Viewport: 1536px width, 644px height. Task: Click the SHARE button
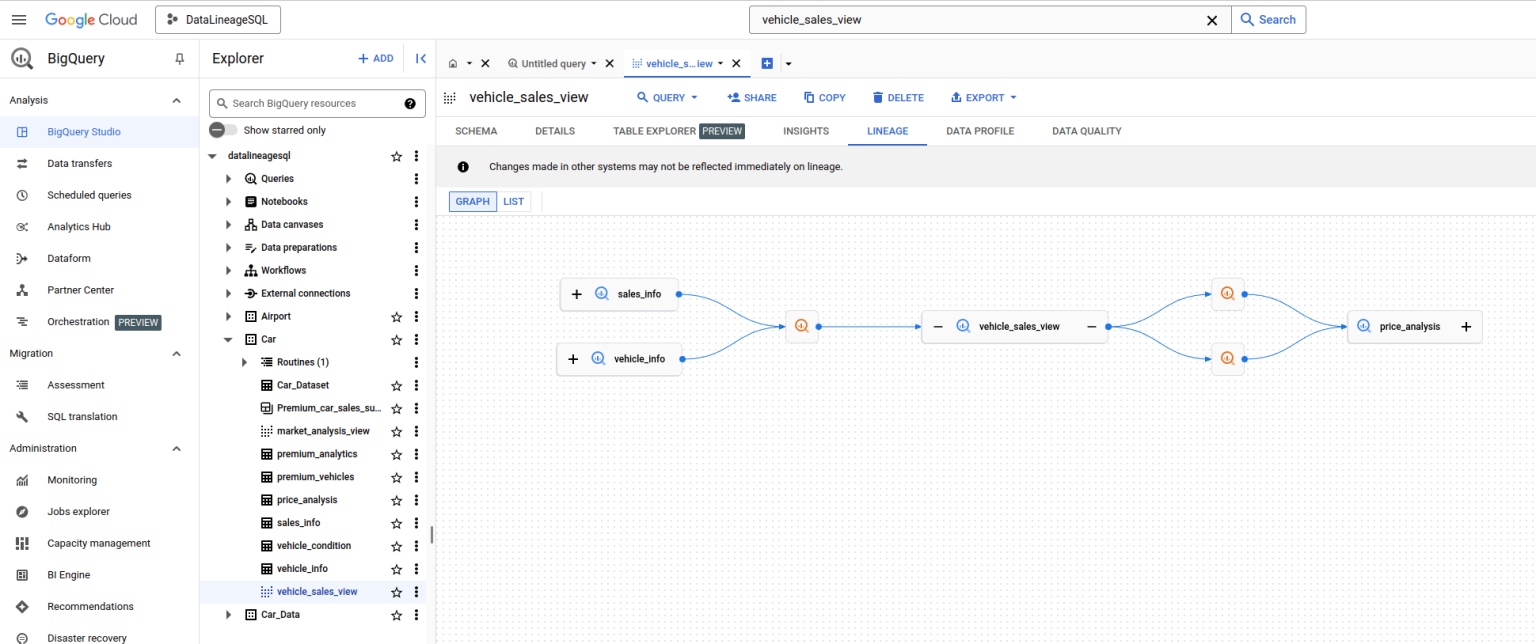pyautogui.click(x=752, y=97)
